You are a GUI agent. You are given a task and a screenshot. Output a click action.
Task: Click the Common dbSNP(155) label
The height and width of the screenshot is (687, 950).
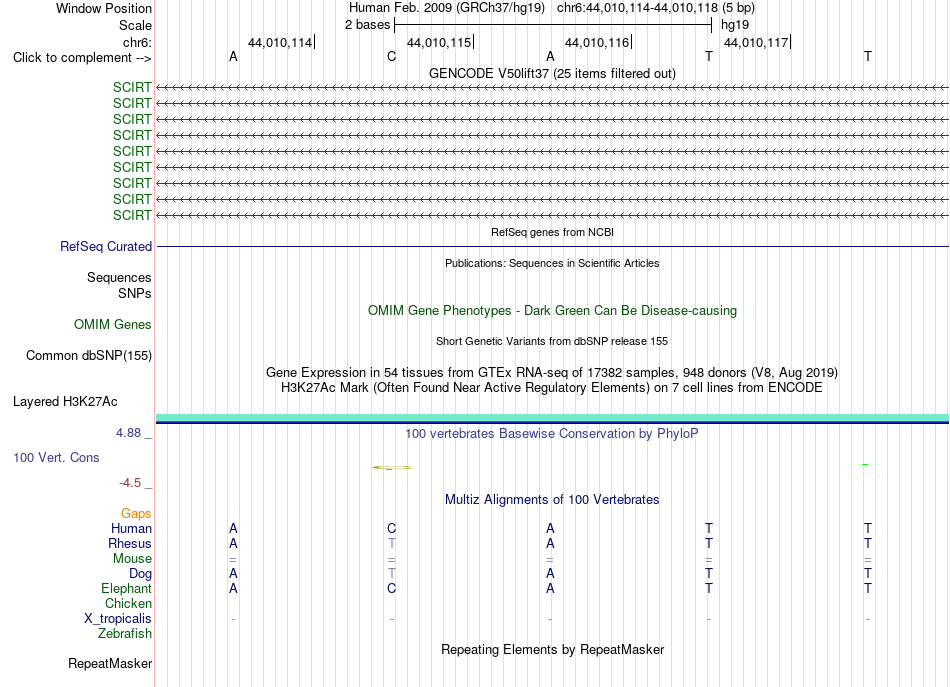(x=88, y=356)
